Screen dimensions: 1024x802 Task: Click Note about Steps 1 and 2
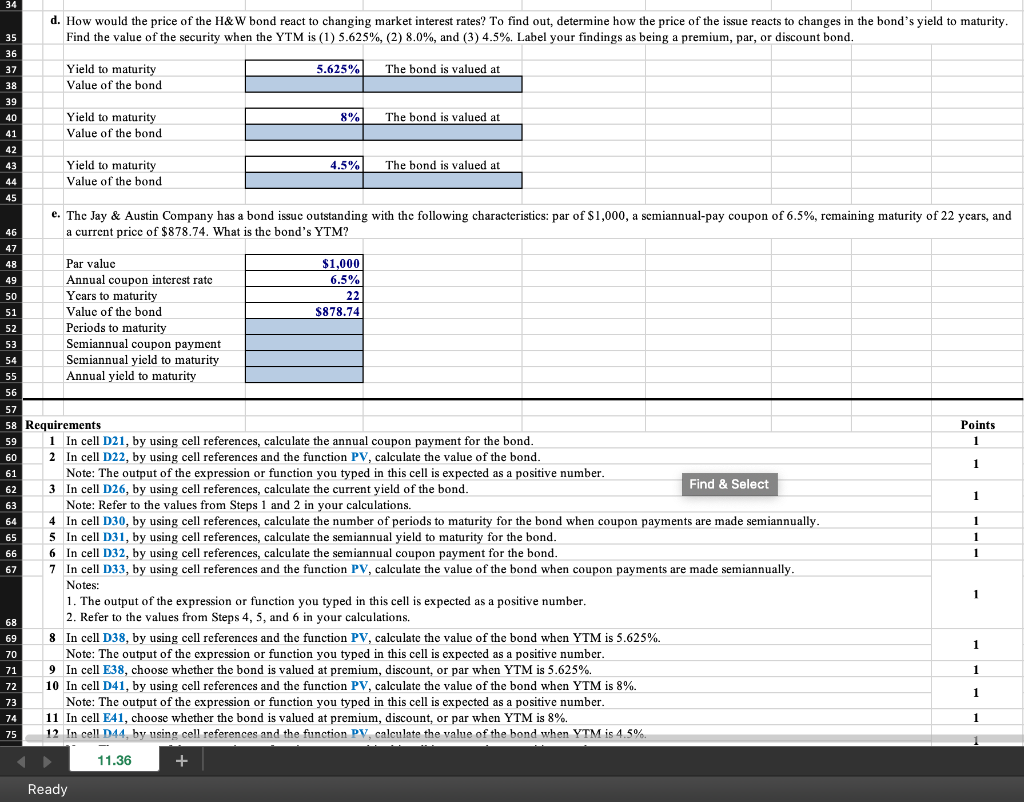coord(238,505)
